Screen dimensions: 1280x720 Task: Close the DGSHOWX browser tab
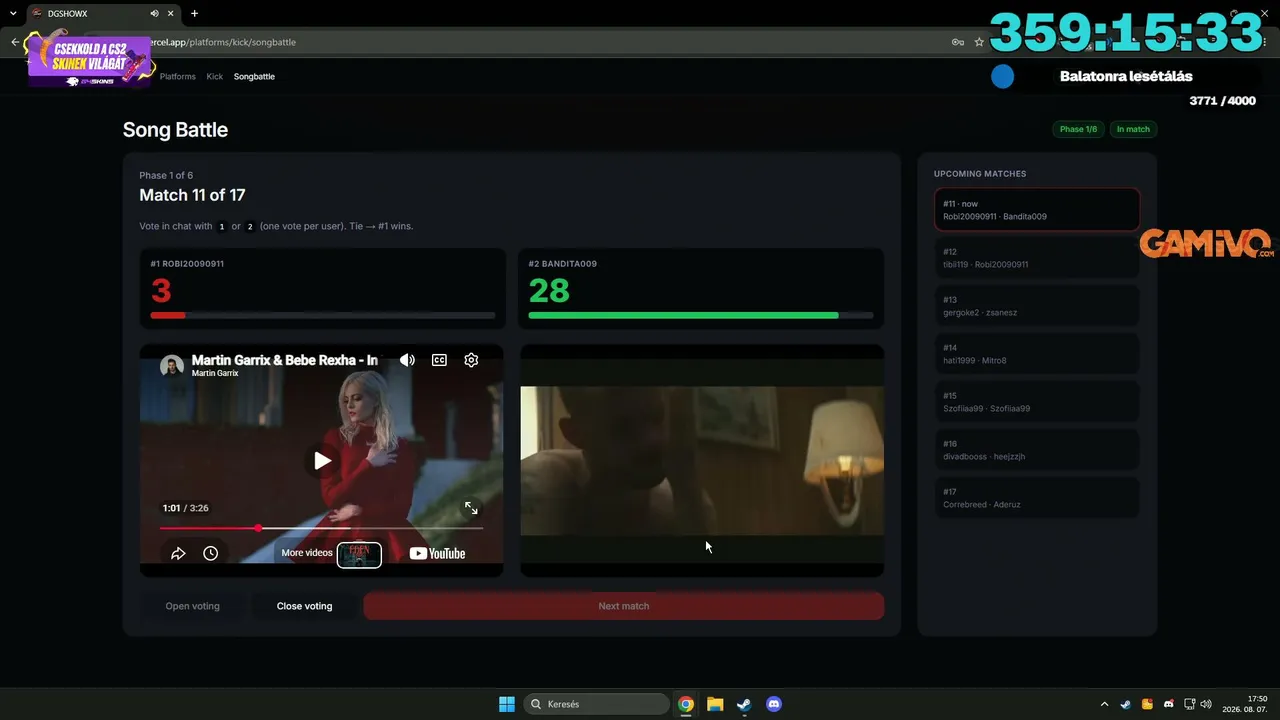pyautogui.click(x=172, y=13)
